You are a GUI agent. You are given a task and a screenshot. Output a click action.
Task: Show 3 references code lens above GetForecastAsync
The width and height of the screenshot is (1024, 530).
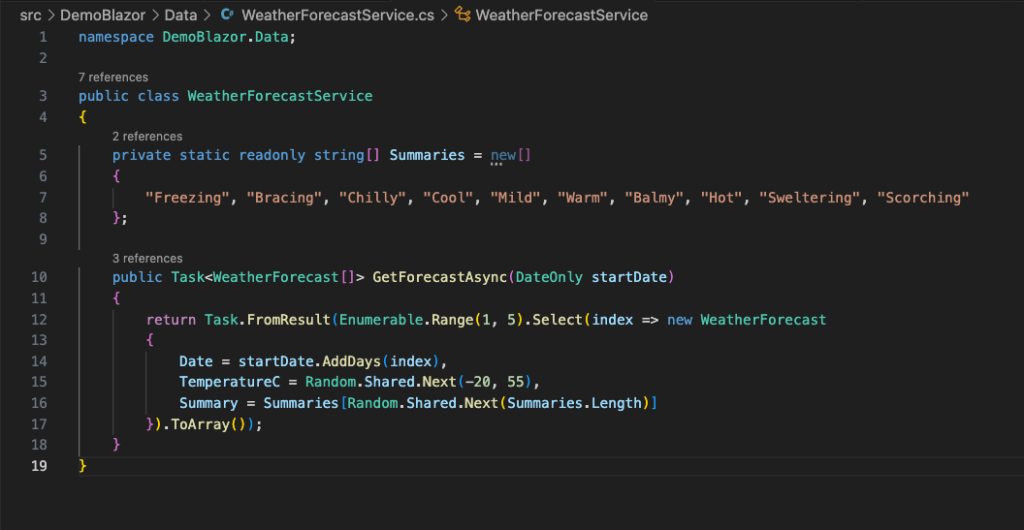[x=147, y=258]
